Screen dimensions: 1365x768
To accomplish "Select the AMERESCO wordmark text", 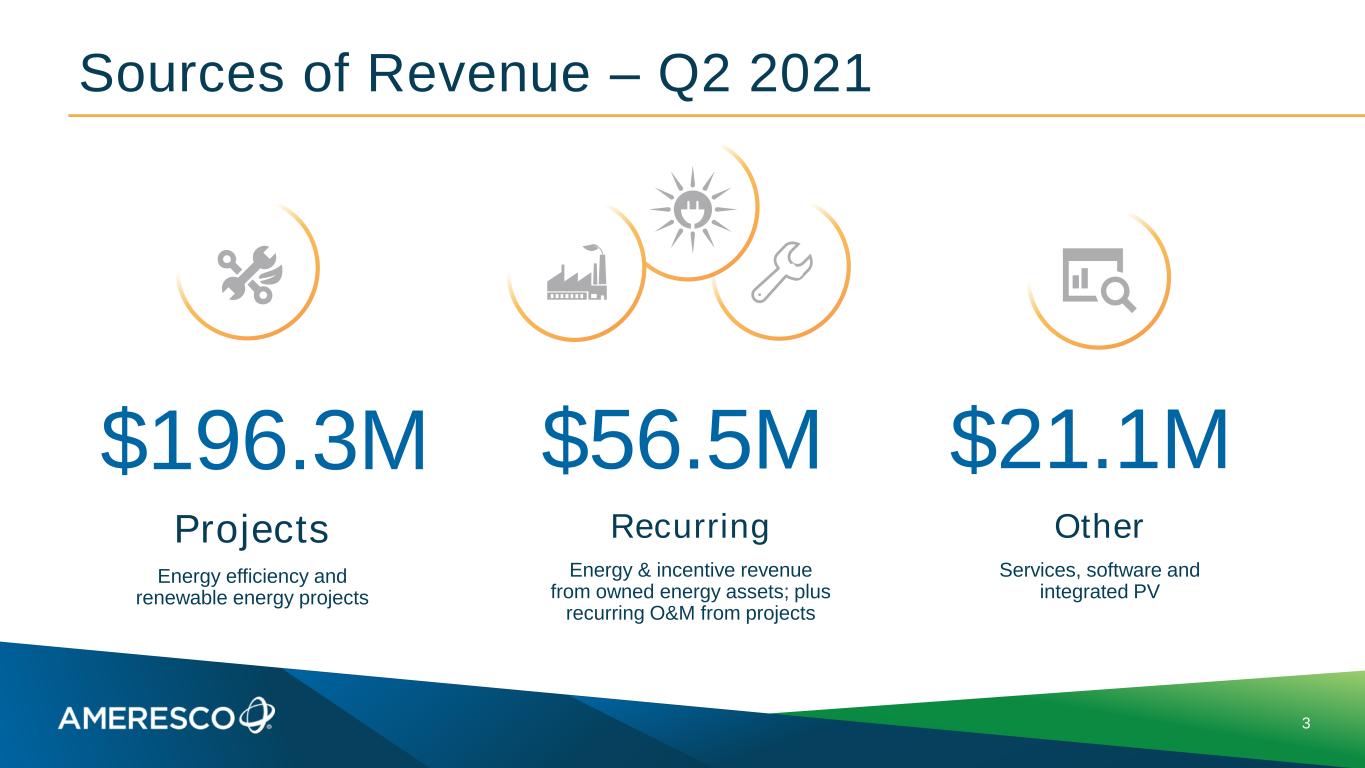I will pyautogui.click(x=146, y=718).
